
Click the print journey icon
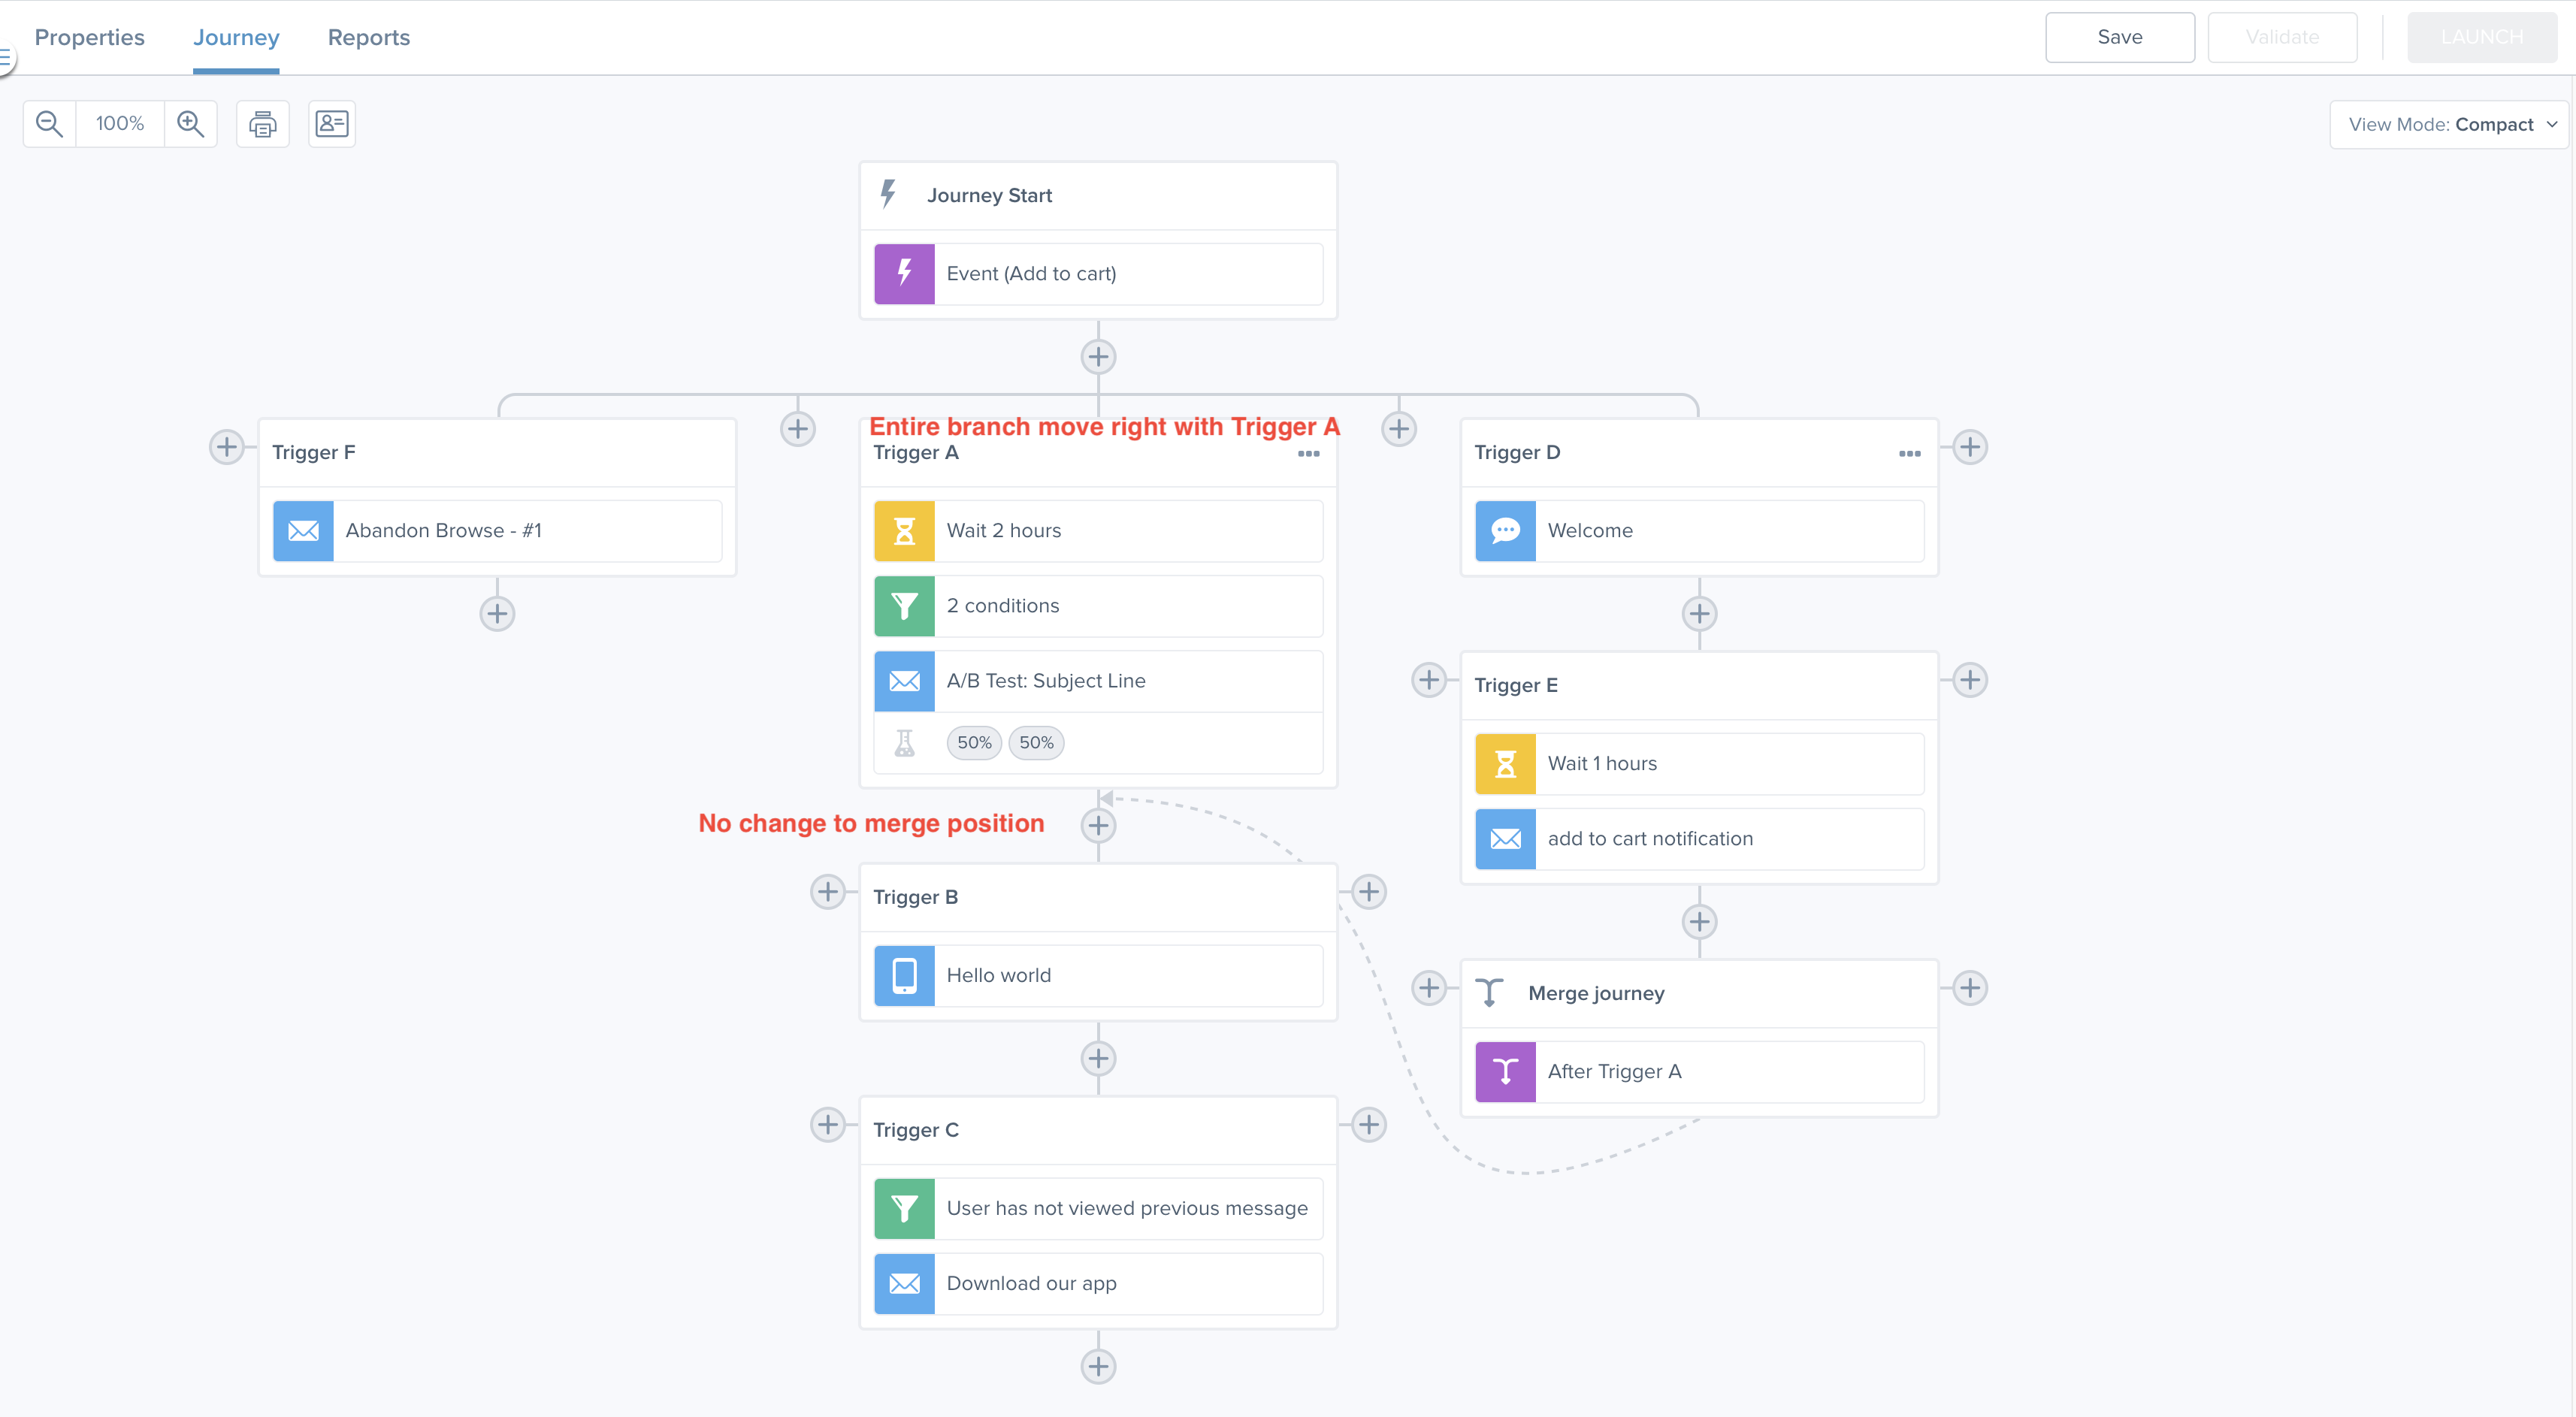(x=263, y=124)
